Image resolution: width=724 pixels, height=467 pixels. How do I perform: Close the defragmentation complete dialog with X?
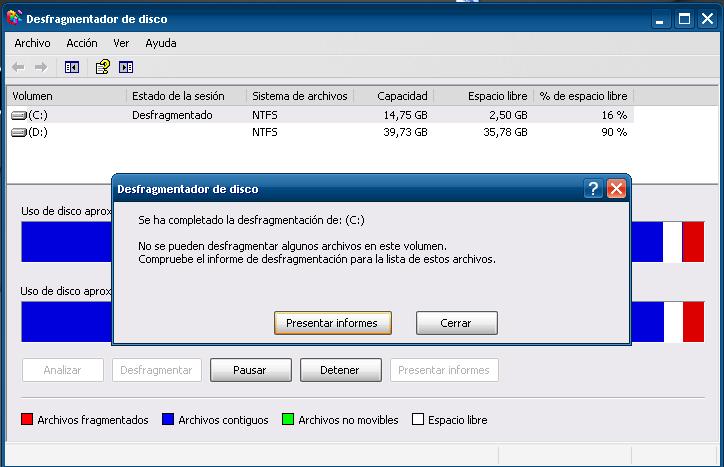point(616,188)
